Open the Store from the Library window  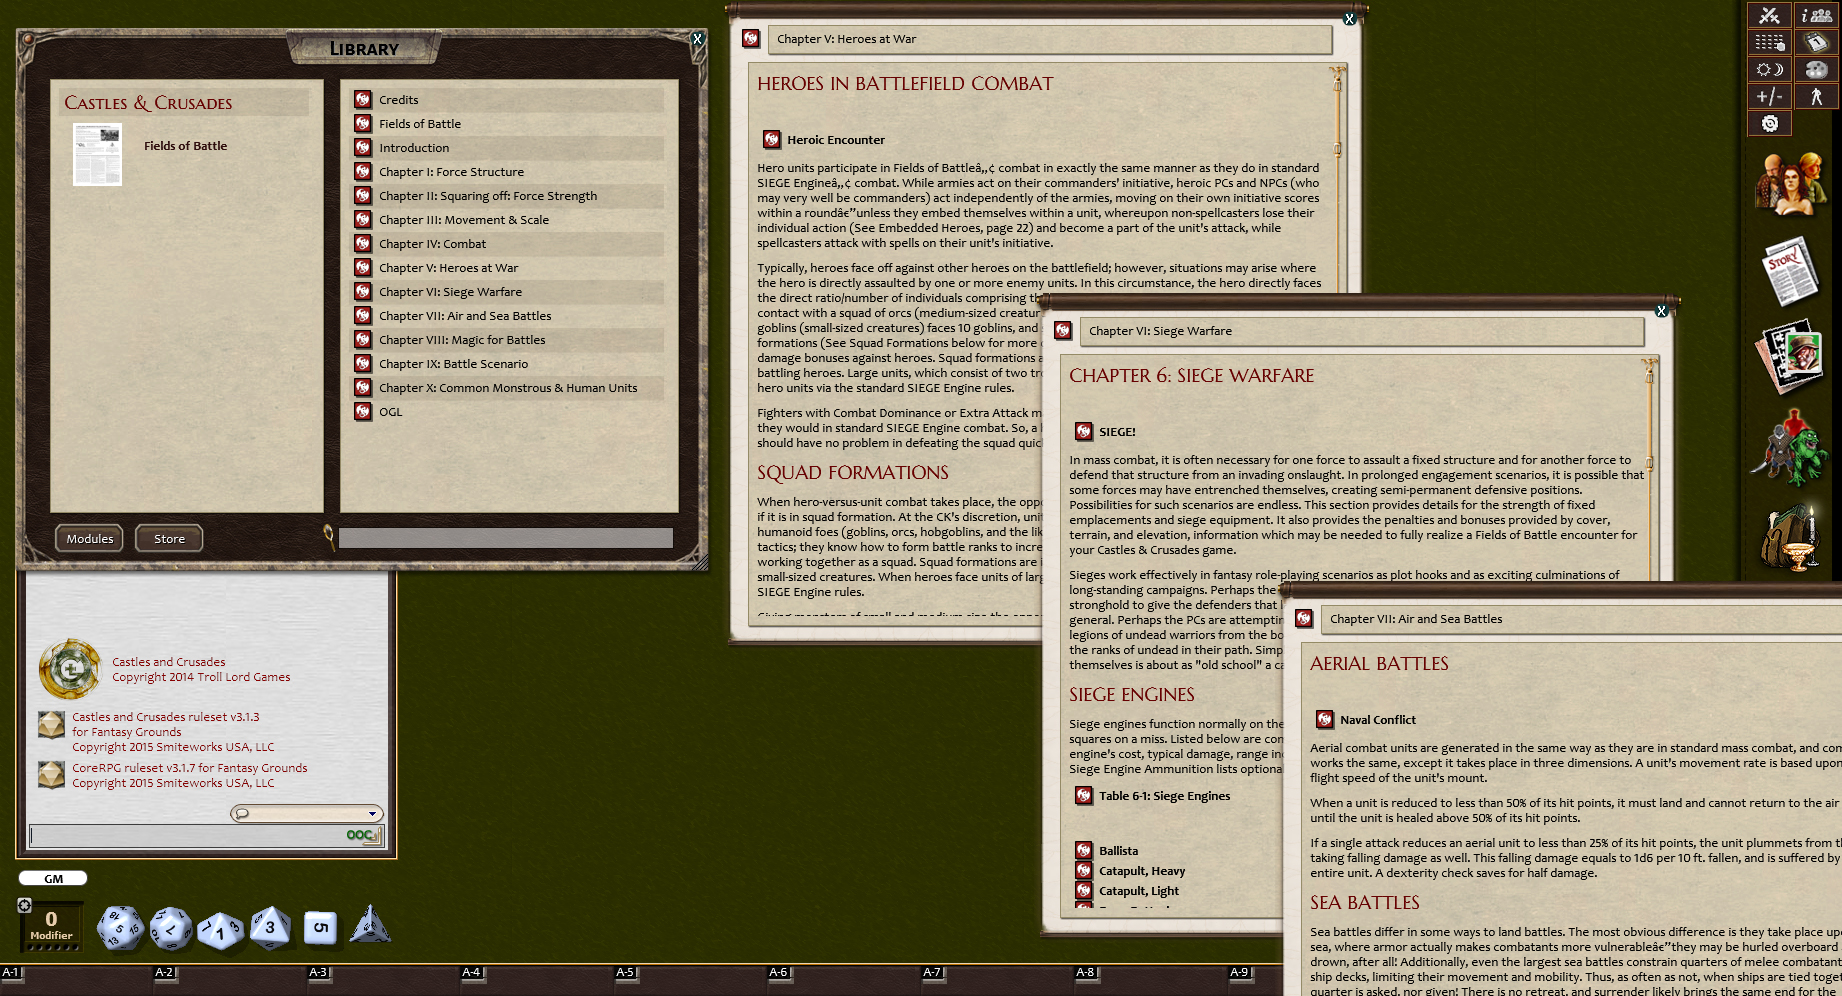(168, 538)
